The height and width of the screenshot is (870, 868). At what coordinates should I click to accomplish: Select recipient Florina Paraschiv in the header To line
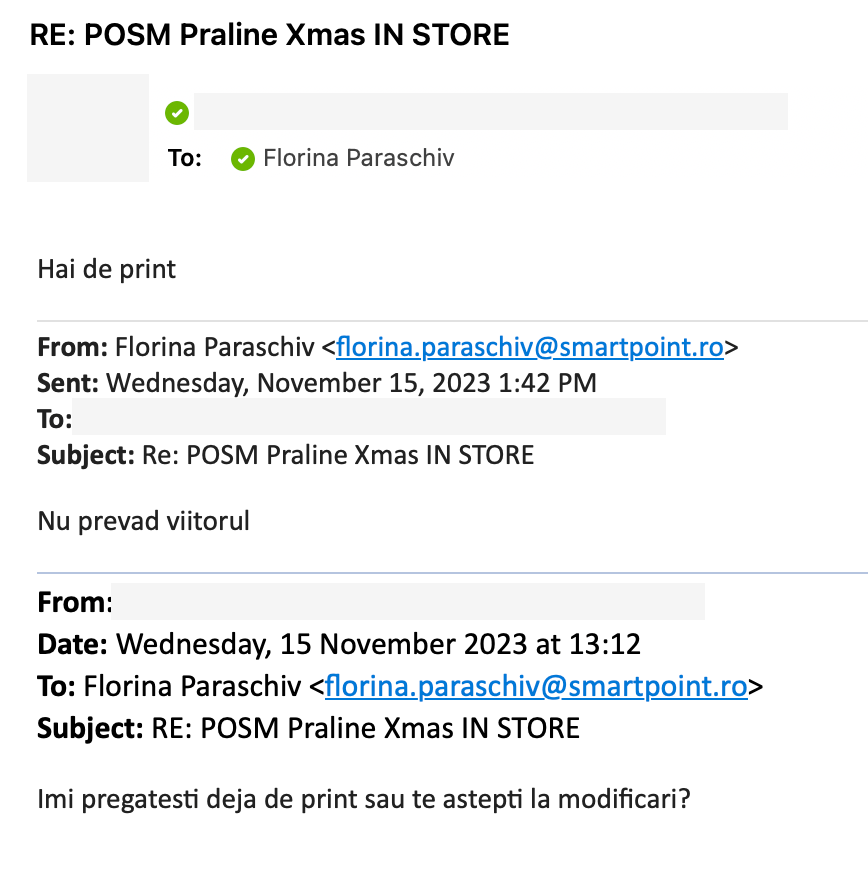(x=358, y=158)
